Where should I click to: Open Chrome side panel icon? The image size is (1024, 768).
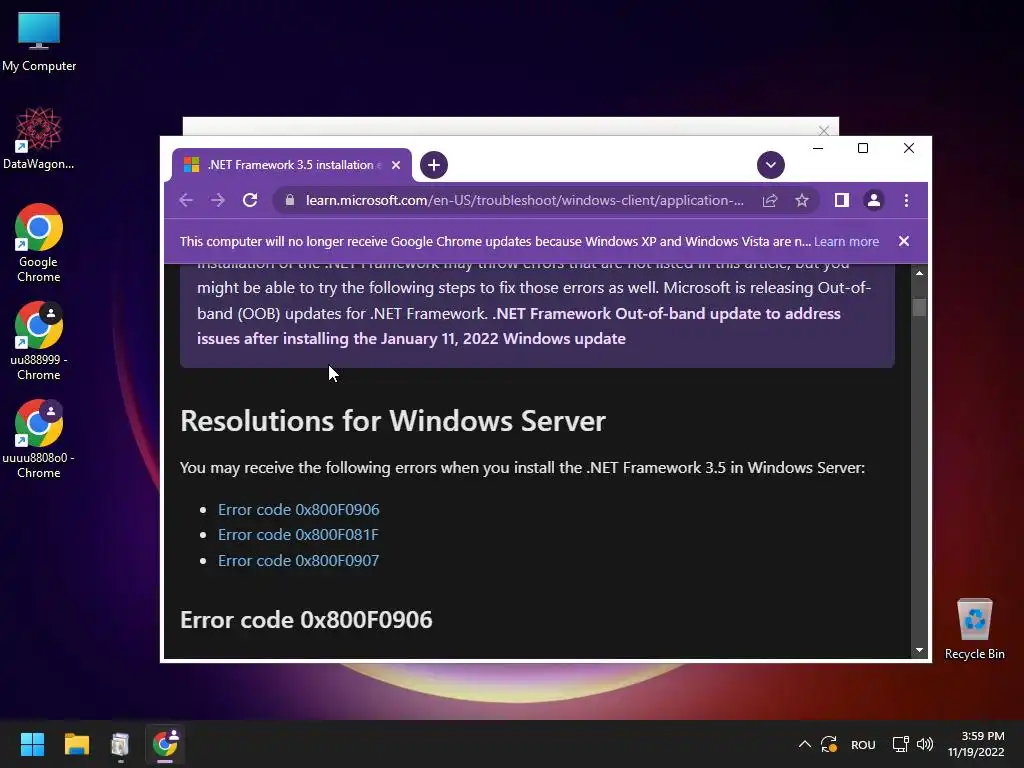coord(842,200)
